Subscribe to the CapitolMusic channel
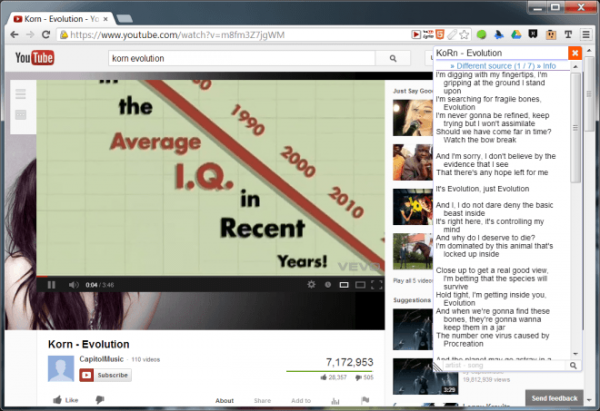The height and width of the screenshot is (411, 600). pos(105,375)
